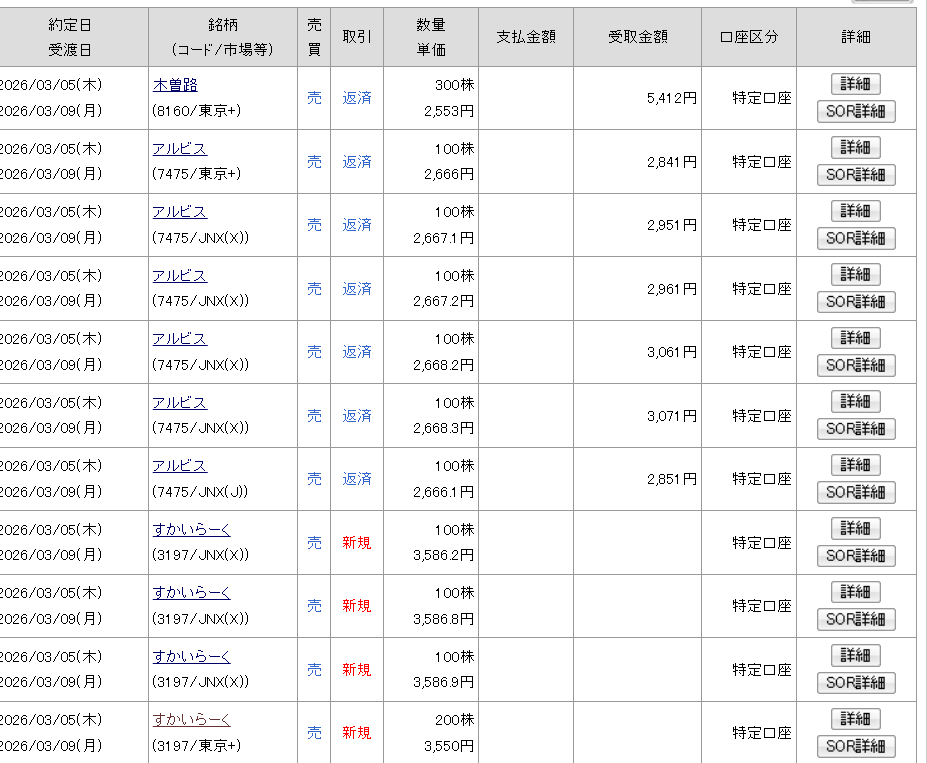The width and height of the screenshot is (927, 763).
Task: Click 詳細 for アルビス 2,667.2円 trade
Action: coord(855,275)
